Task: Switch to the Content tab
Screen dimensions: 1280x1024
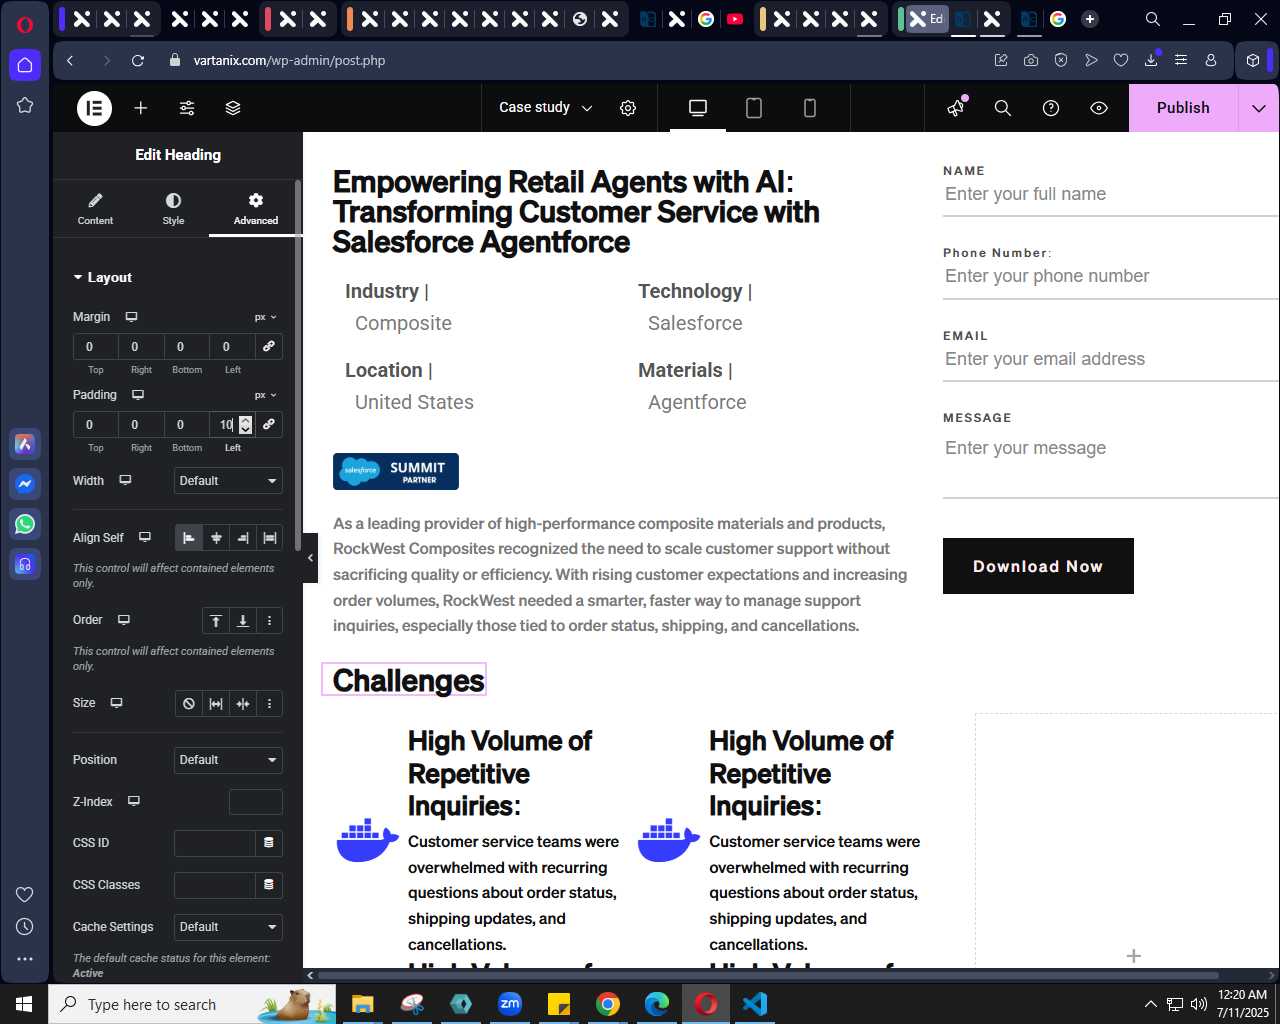Action: [x=95, y=209]
